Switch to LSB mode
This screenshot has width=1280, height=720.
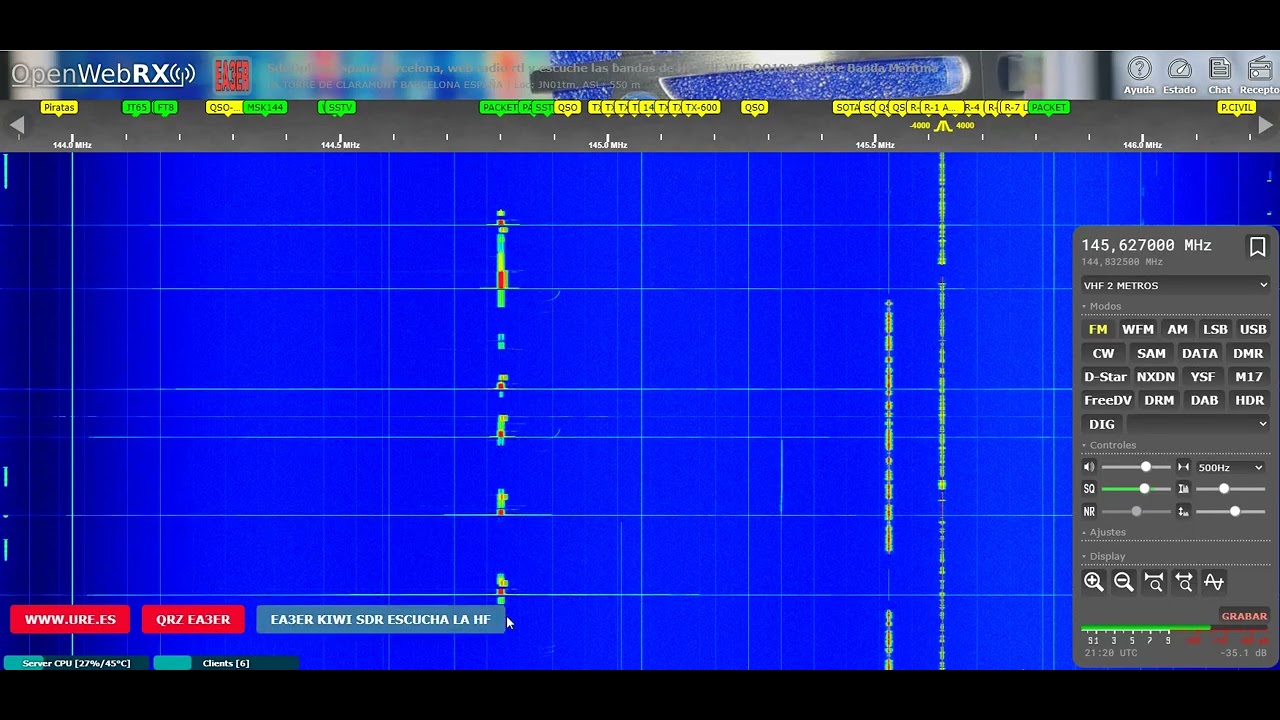click(1215, 330)
